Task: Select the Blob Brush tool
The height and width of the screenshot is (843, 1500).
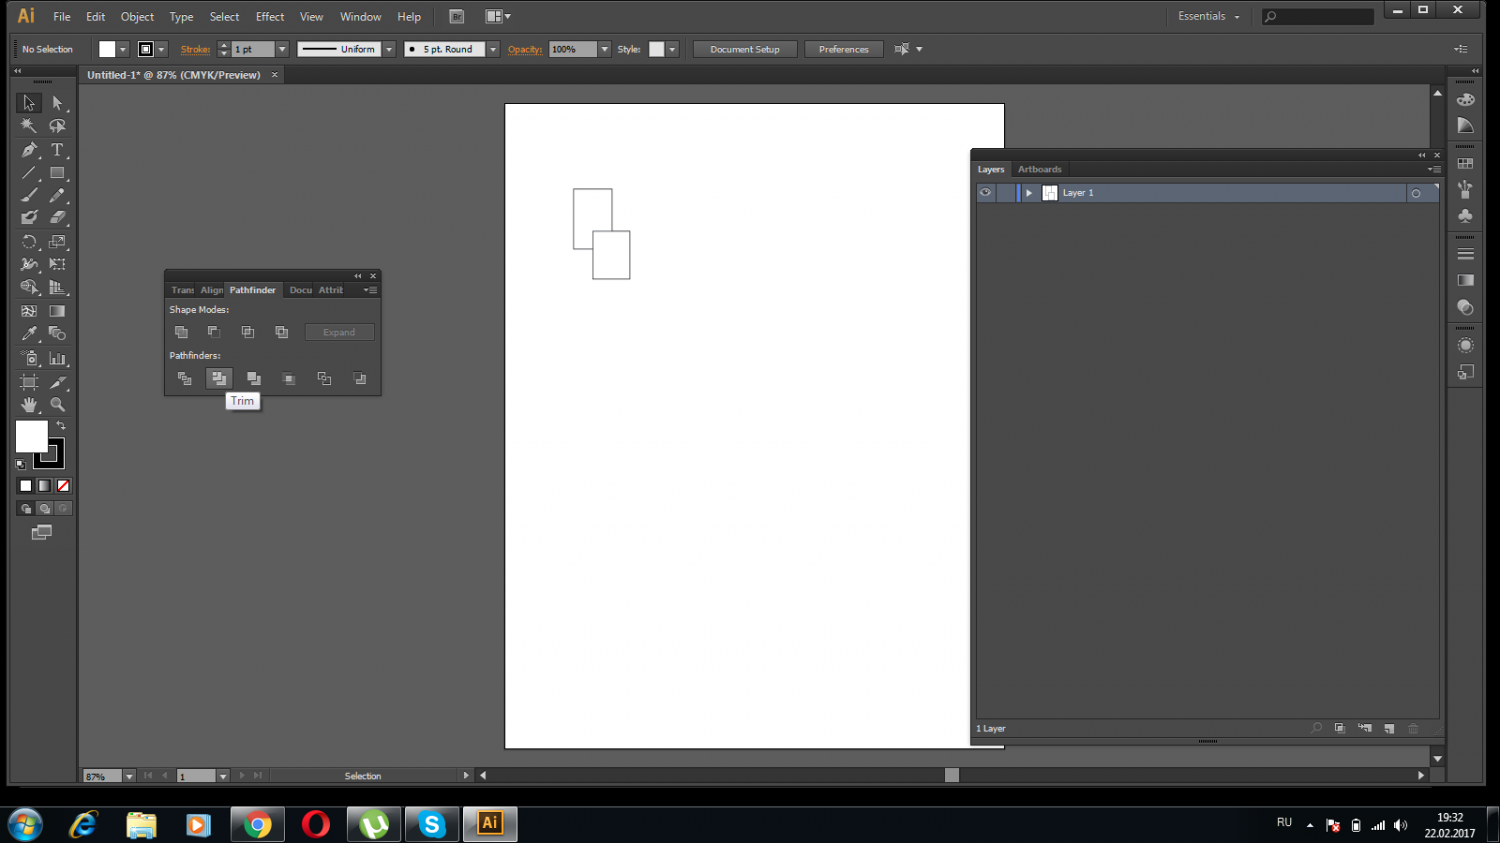Action: point(29,218)
